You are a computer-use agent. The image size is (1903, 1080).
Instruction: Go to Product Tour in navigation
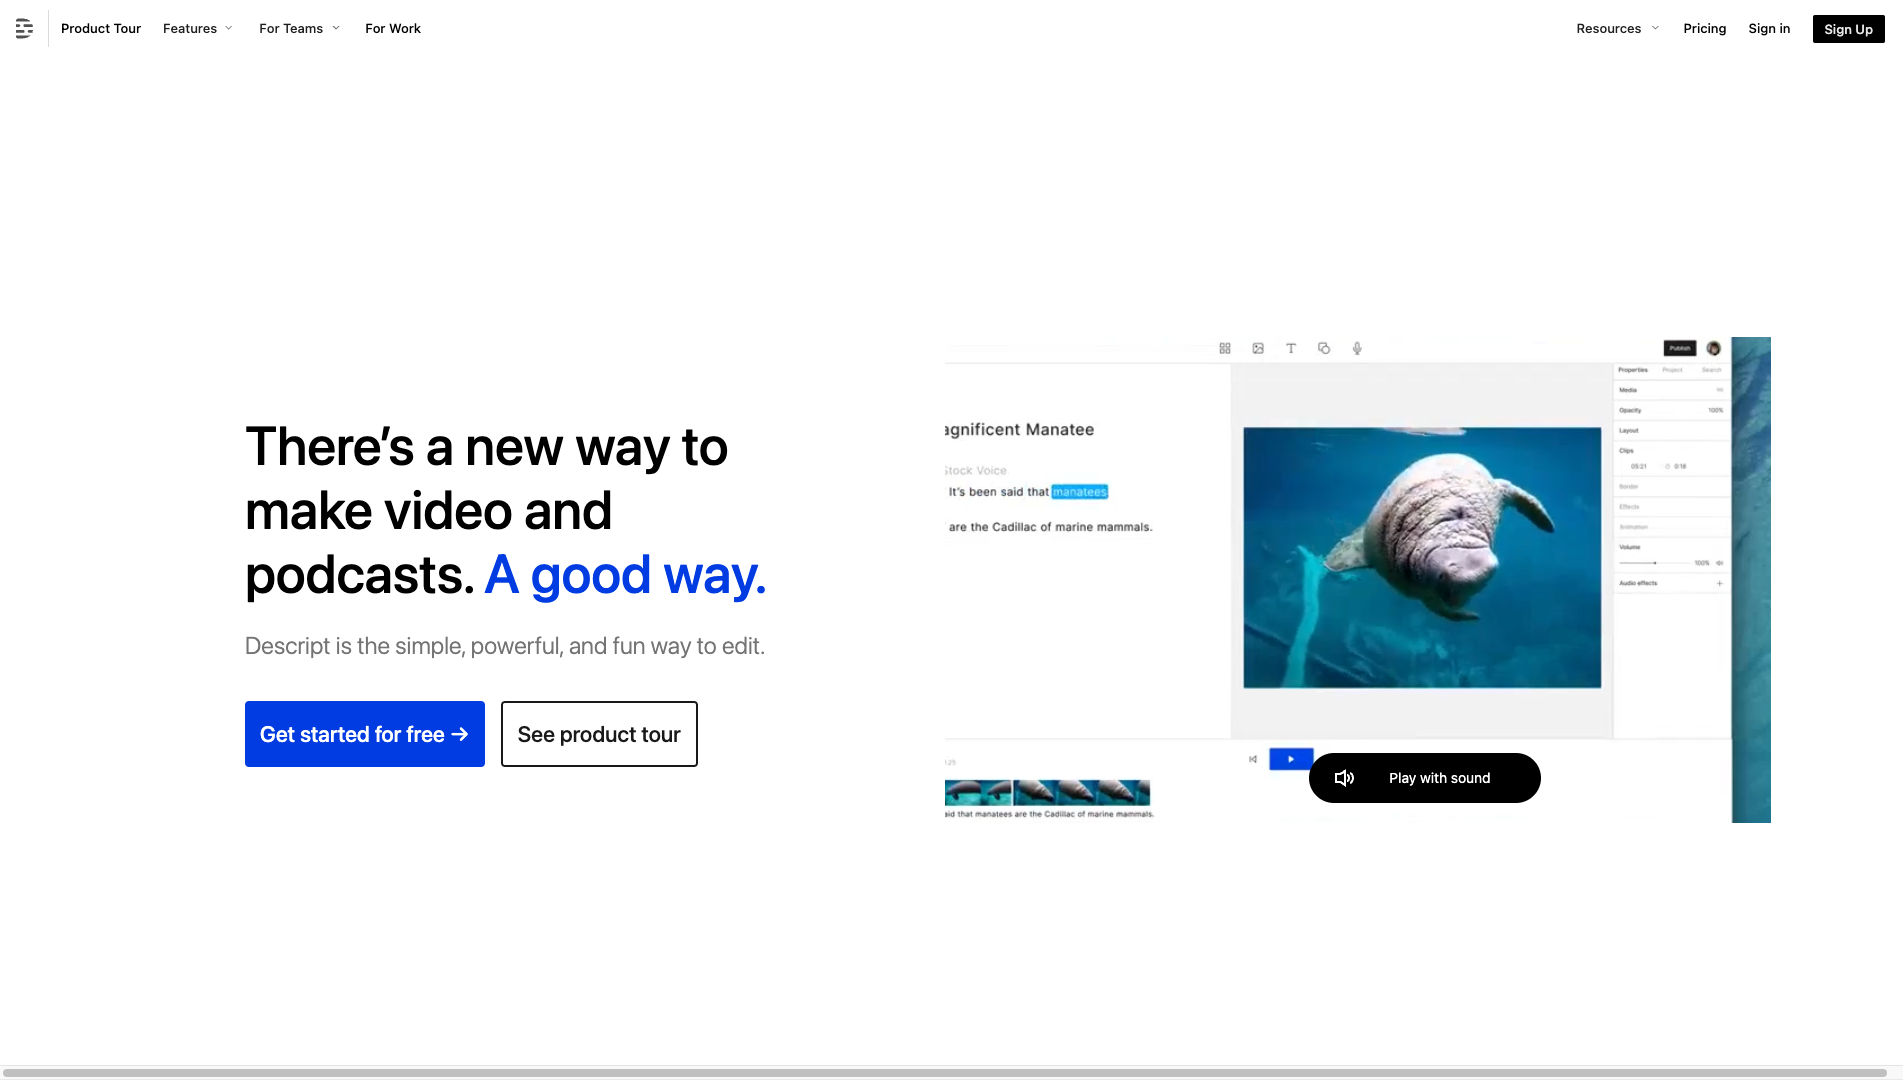[x=101, y=29]
